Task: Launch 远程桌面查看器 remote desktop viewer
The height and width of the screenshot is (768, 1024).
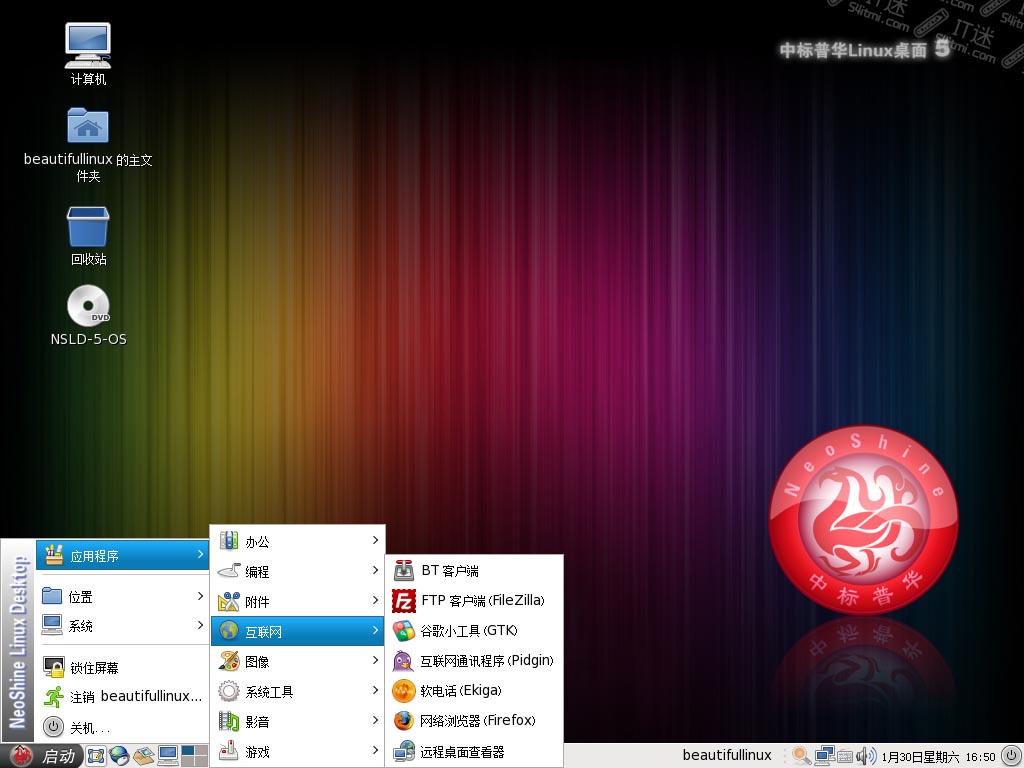Action: (x=474, y=752)
